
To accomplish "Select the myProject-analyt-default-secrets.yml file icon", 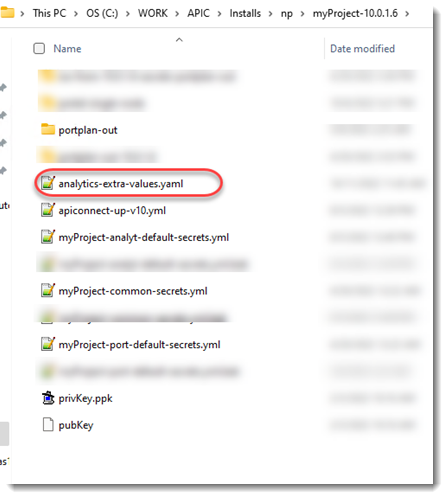I will point(48,237).
